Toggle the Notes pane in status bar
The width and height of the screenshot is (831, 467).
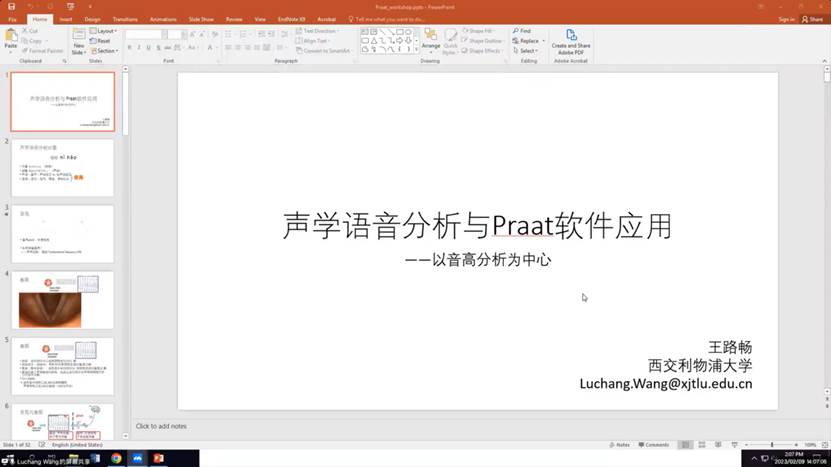(620, 444)
